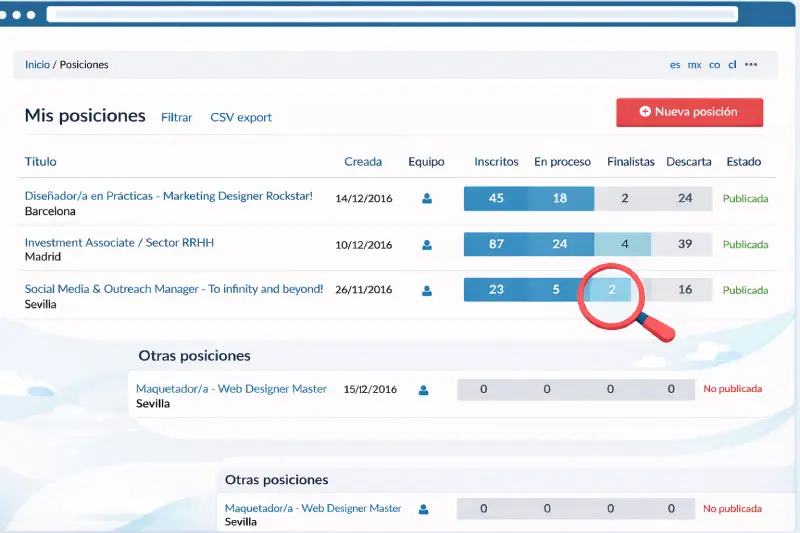Viewport: 800px width, 533px height.
Task: Select the 23 inscritos cell
Action: (x=496, y=290)
